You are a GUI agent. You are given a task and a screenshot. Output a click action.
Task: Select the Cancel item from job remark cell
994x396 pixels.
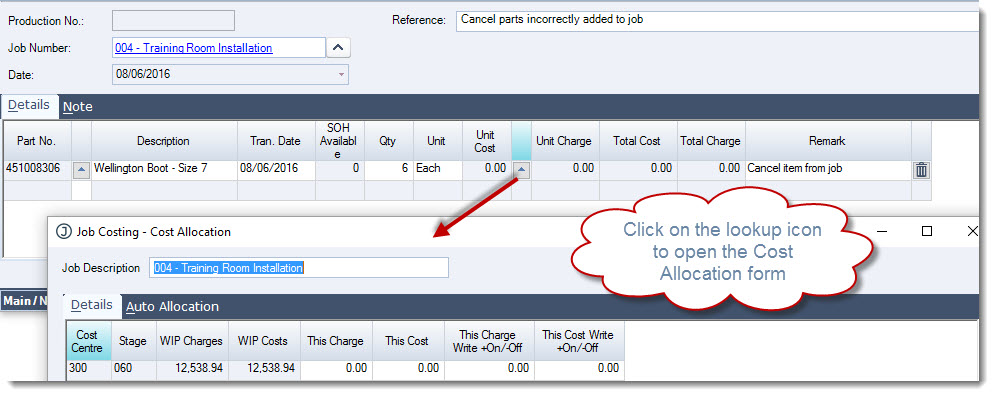click(827, 169)
